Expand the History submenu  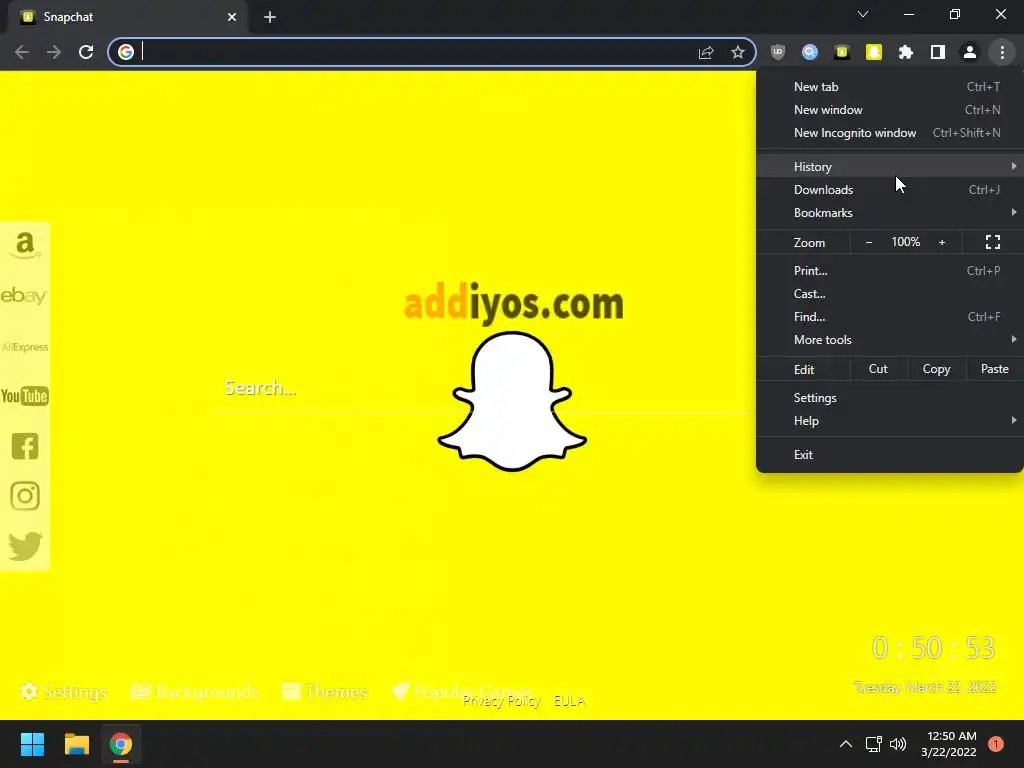[889, 167]
